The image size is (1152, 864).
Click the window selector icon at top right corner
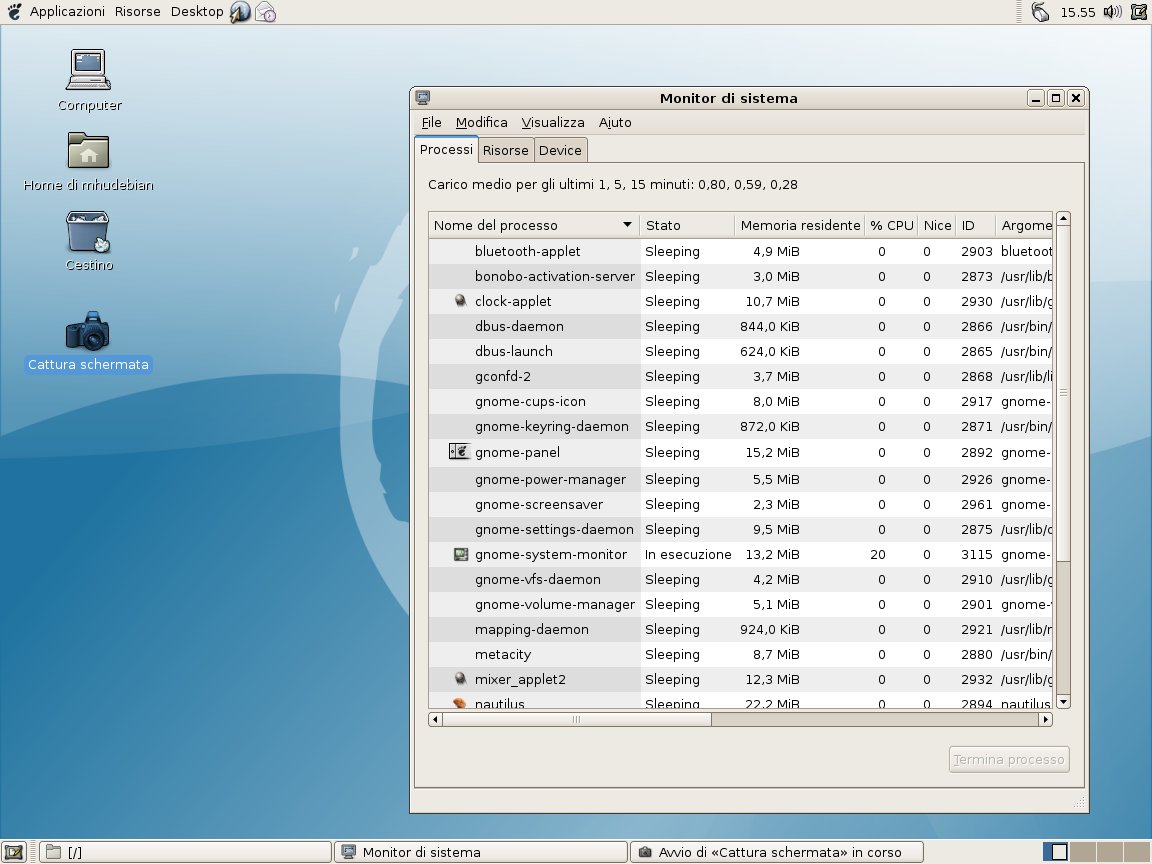(1140, 12)
